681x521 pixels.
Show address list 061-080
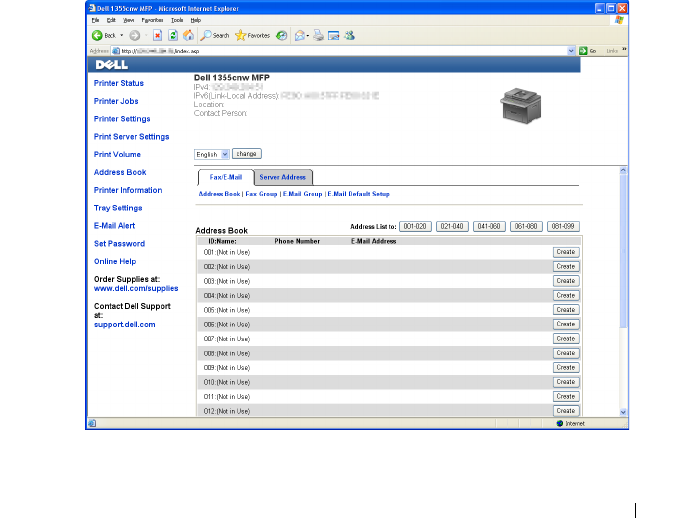click(526, 226)
